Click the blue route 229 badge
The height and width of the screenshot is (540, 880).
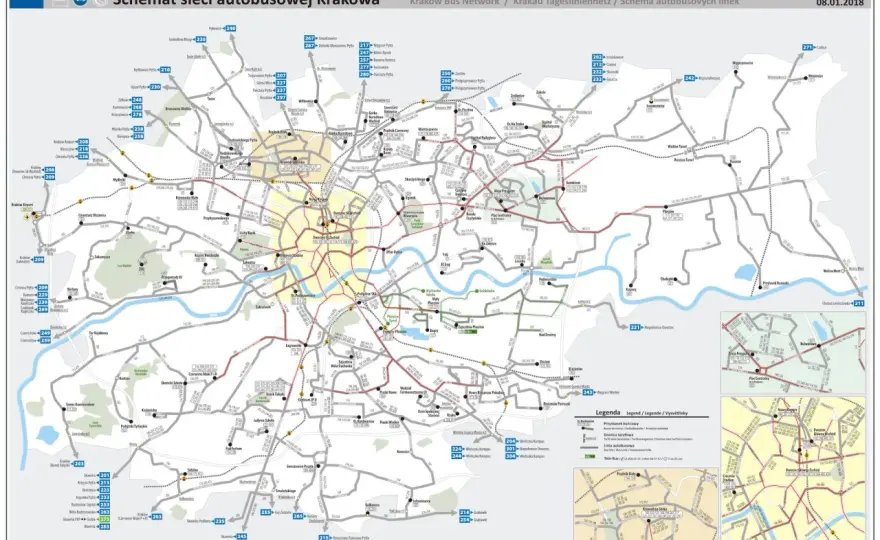click(x=42, y=295)
